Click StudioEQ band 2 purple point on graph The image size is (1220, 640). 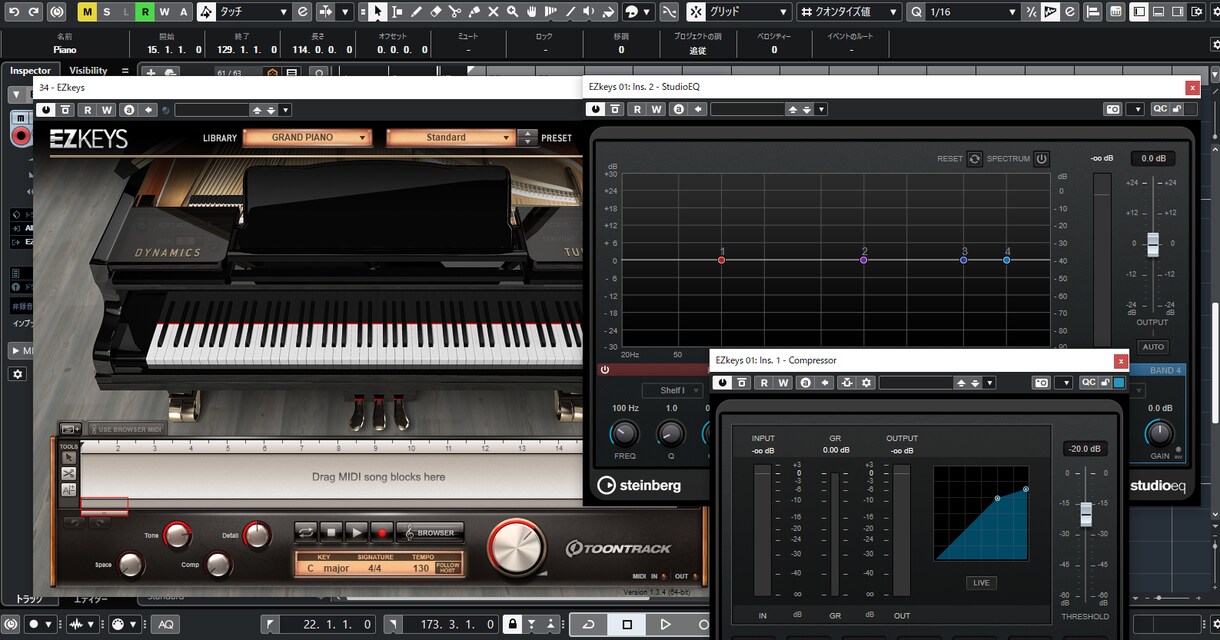(864, 260)
